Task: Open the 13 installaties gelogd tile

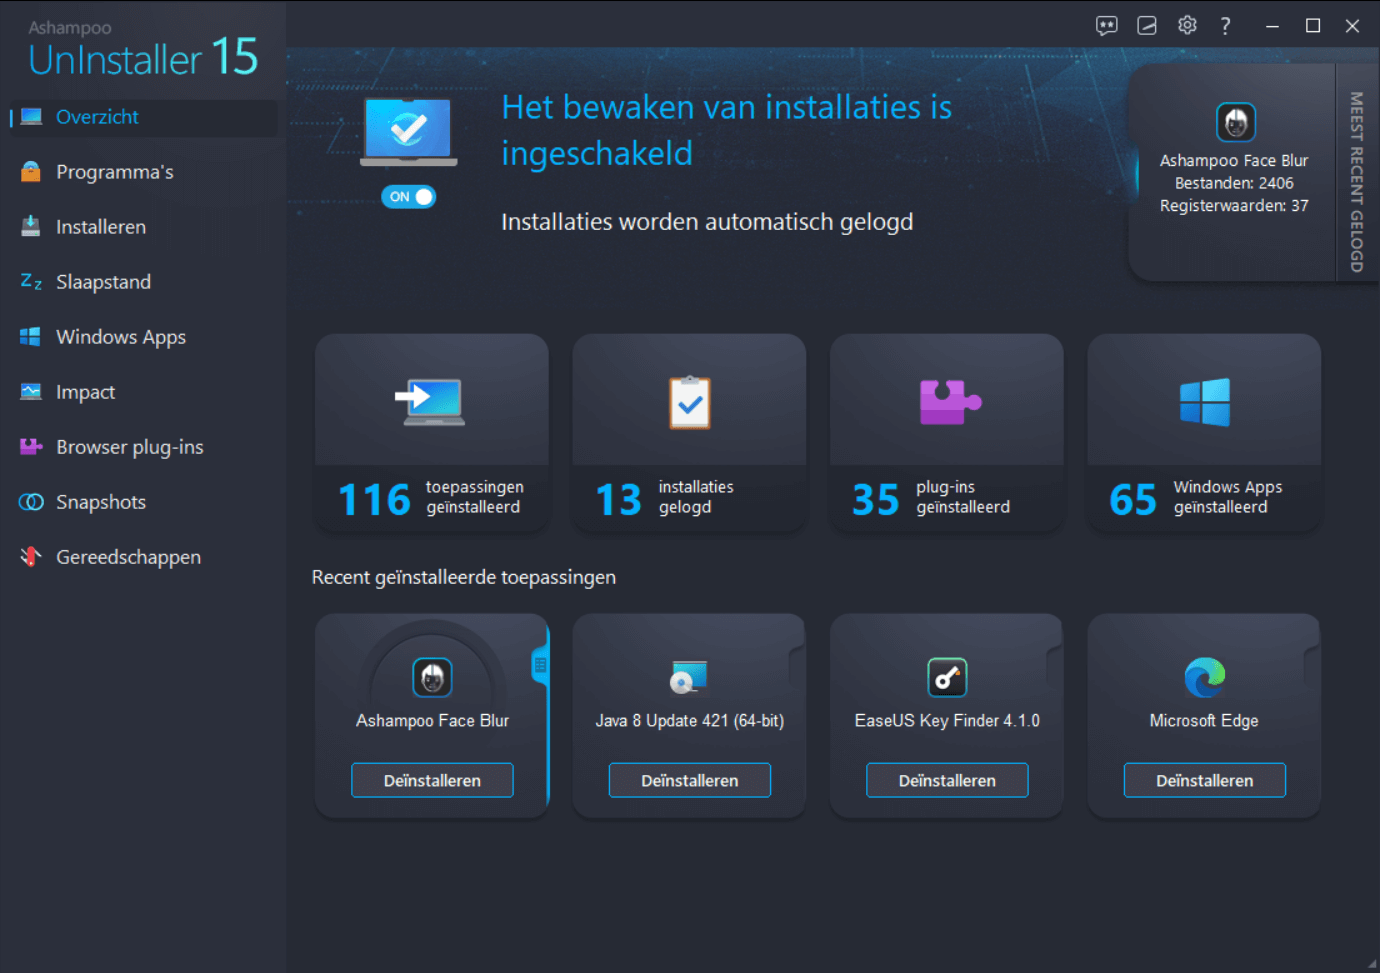Action: pyautogui.click(x=689, y=433)
